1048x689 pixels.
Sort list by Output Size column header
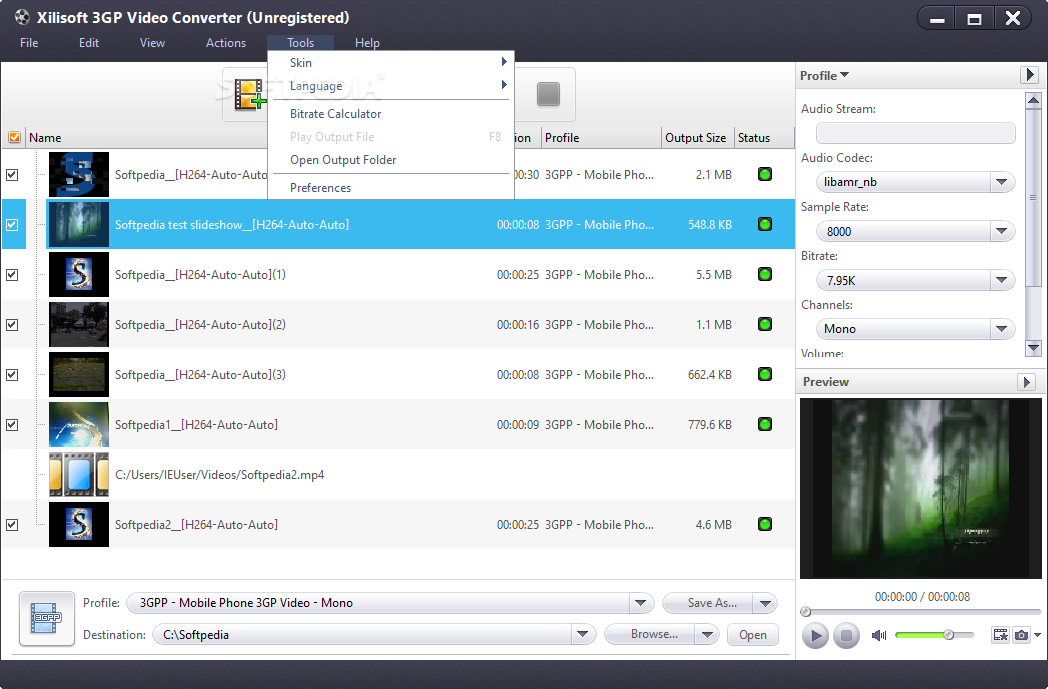pos(697,138)
